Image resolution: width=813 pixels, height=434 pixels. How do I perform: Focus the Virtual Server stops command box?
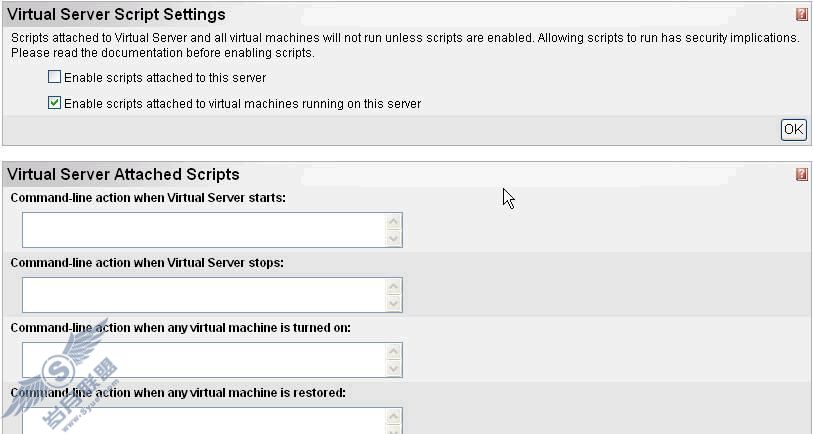[x=212, y=295]
